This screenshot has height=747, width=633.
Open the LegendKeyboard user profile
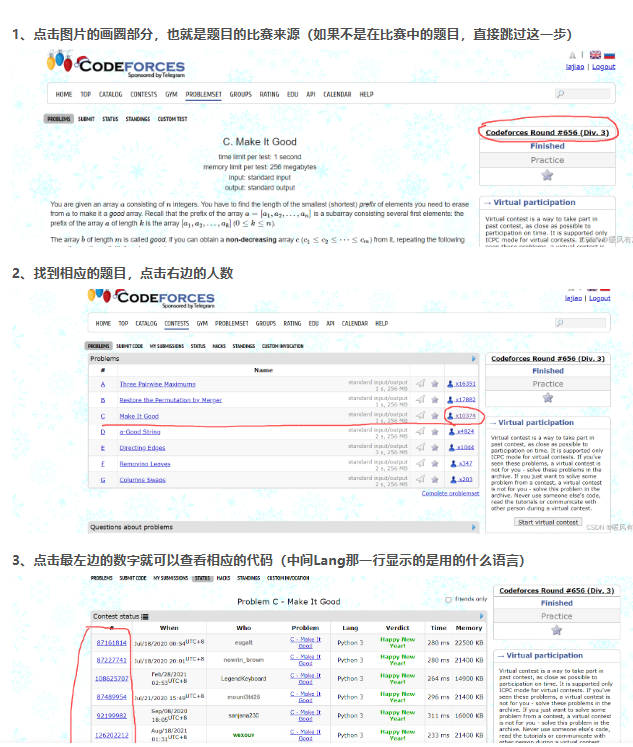[x=243, y=678]
